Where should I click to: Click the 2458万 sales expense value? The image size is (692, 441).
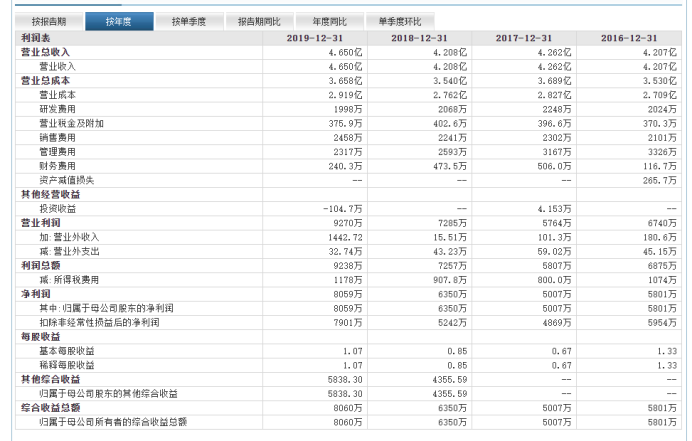point(348,138)
